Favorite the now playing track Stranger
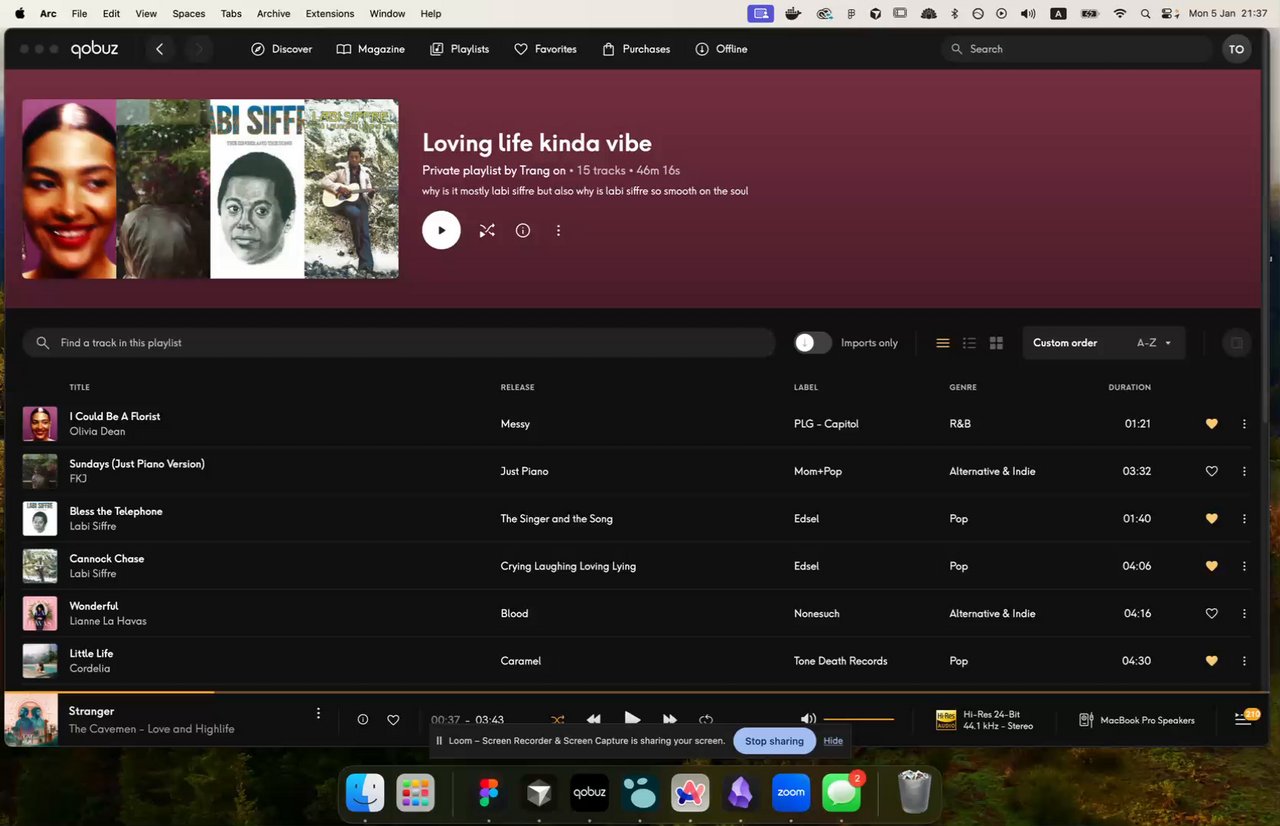This screenshot has width=1280, height=826. (393, 720)
